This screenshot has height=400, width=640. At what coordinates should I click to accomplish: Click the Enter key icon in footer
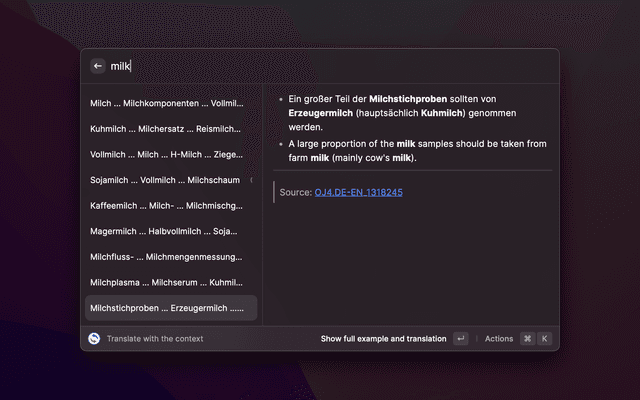460,339
